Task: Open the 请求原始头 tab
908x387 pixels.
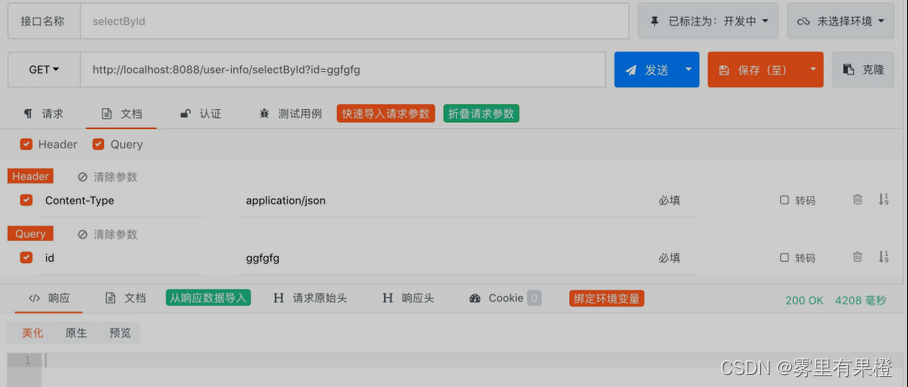Action: [310, 298]
